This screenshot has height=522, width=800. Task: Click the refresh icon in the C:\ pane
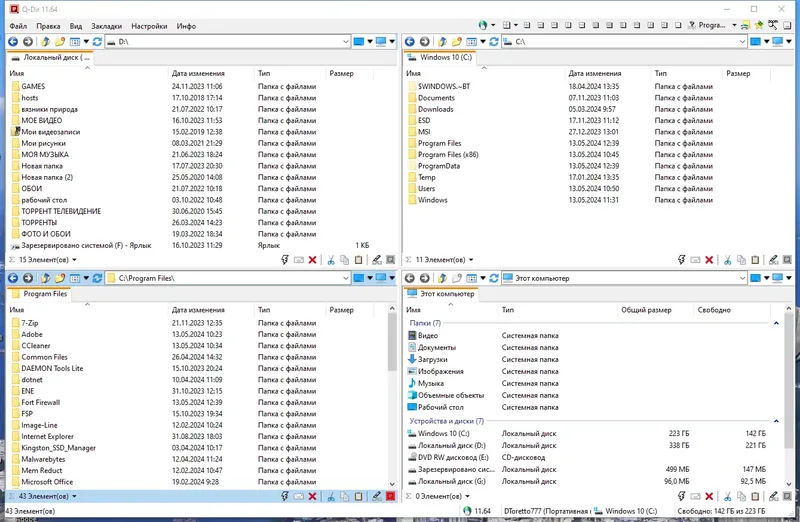pyautogui.click(x=493, y=41)
